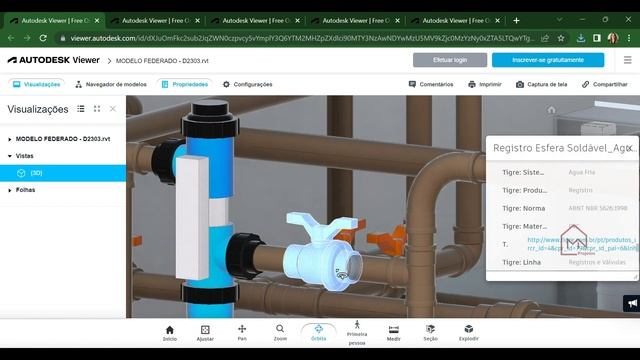This screenshot has height=360, width=640.
Task: Reload the current page
Action: [43, 38]
